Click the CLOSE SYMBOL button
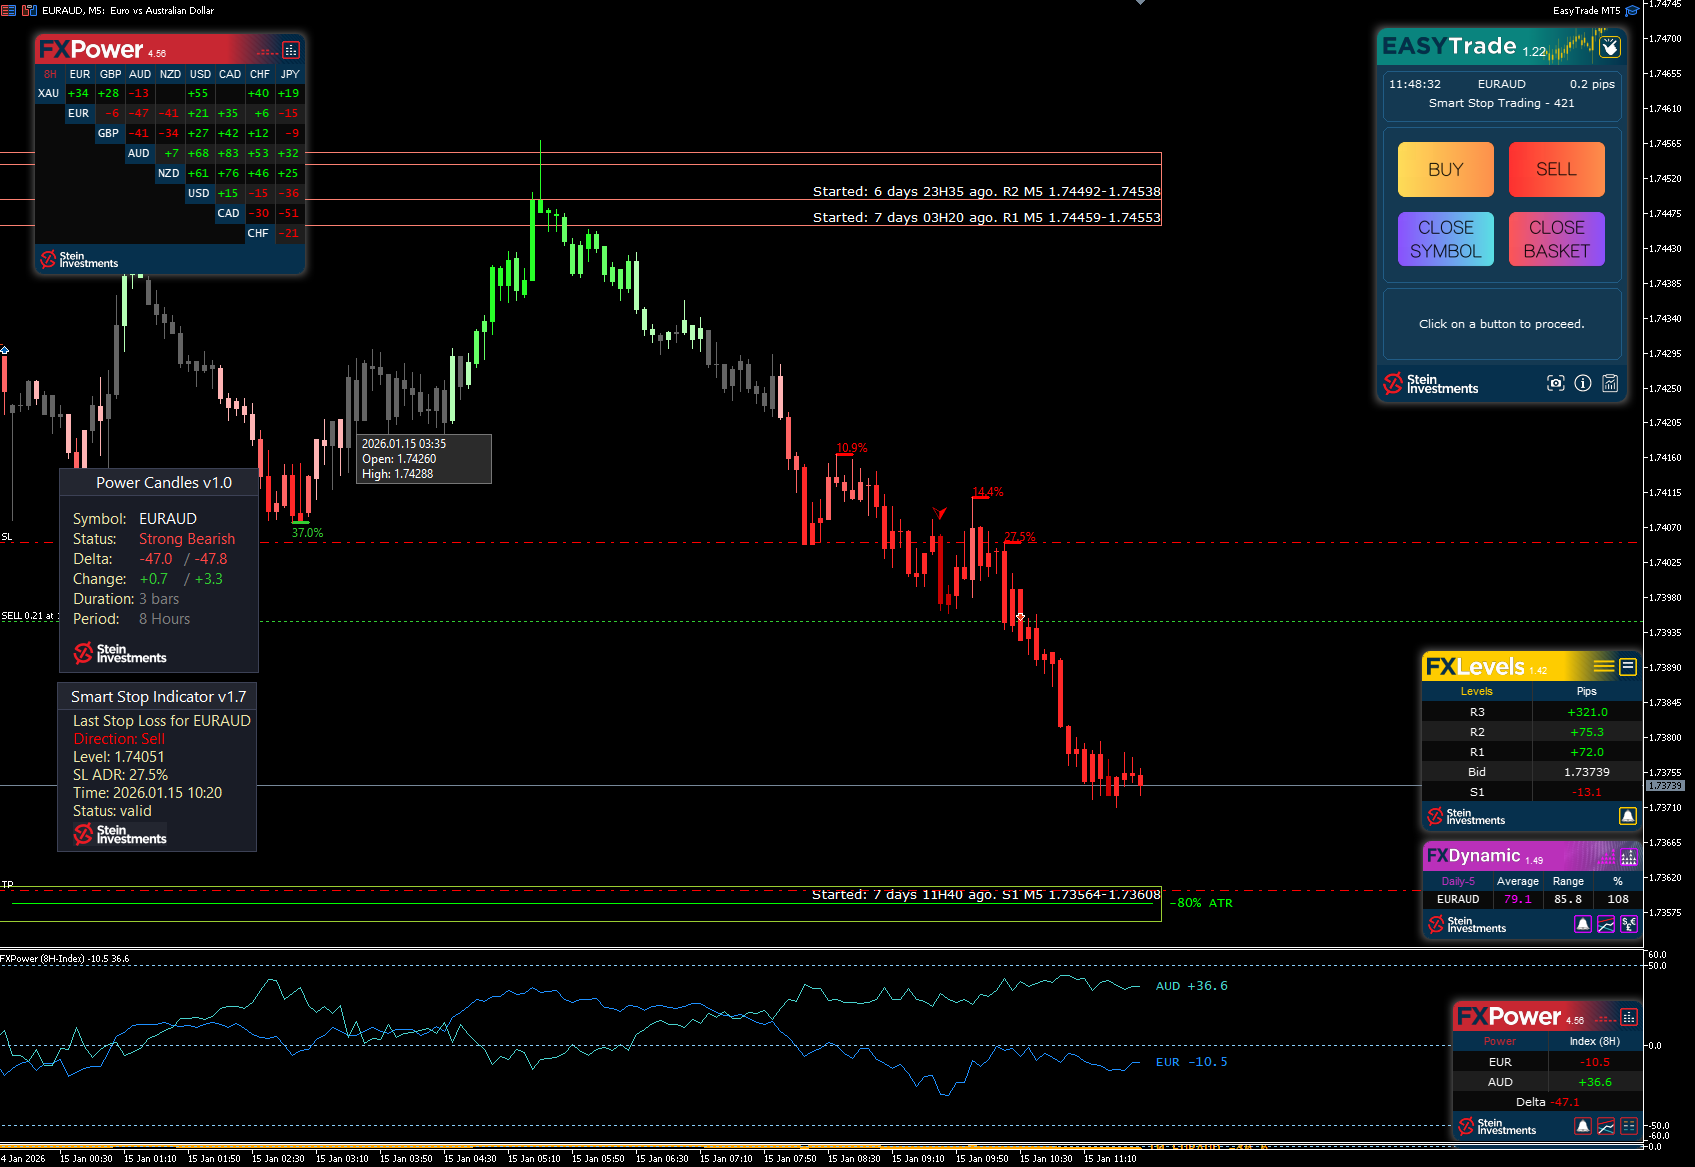Image resolution: width=1695 pixels, height=1167 pixels. coord(1445,239)
